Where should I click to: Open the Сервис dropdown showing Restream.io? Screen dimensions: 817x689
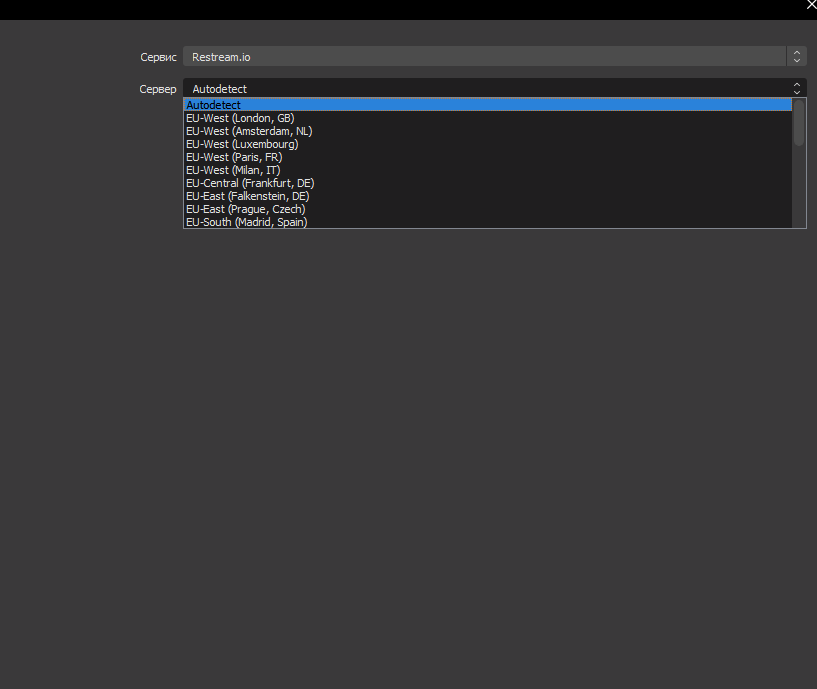click(485, 57)
